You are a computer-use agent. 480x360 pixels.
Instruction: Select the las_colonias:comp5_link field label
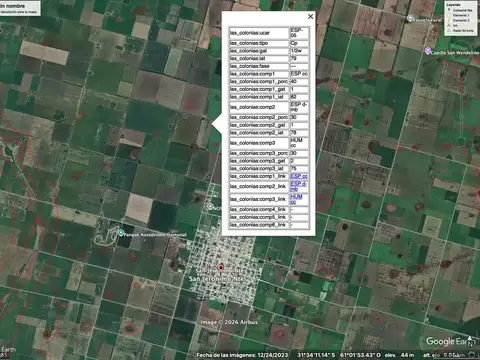click(x=259, y=217)
